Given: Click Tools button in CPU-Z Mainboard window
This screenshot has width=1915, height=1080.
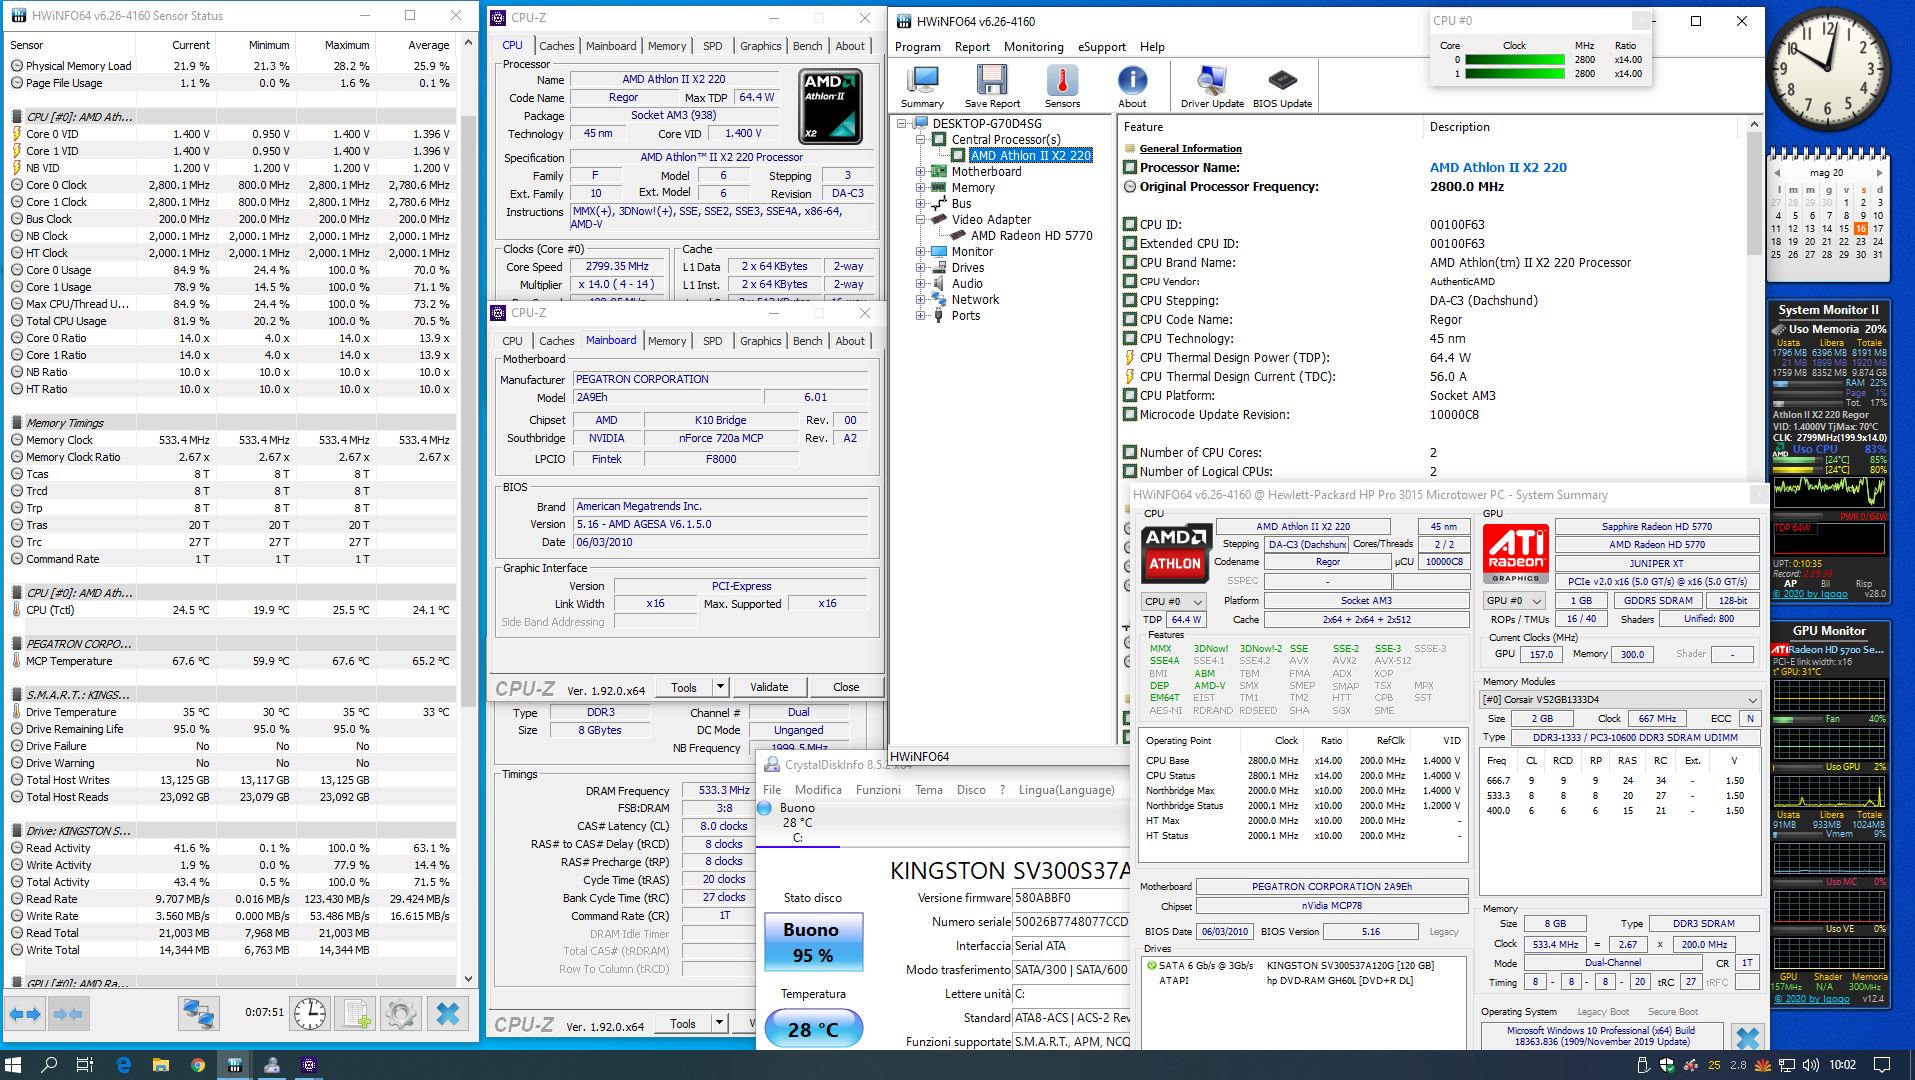Looking at the screenshot, I should coord(684,687).
